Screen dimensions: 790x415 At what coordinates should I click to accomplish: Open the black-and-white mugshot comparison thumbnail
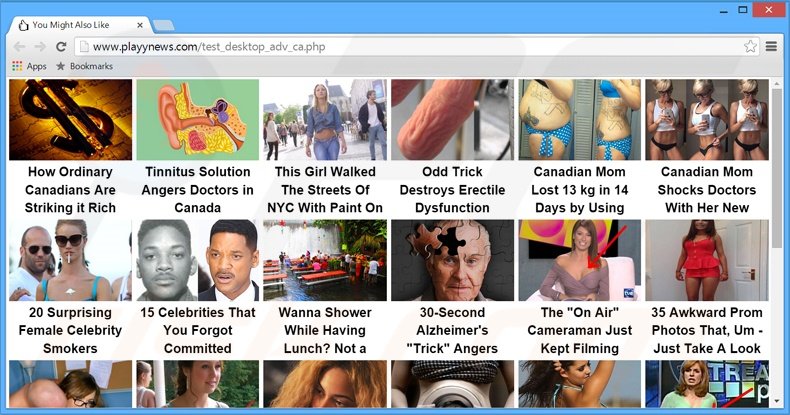198,260
